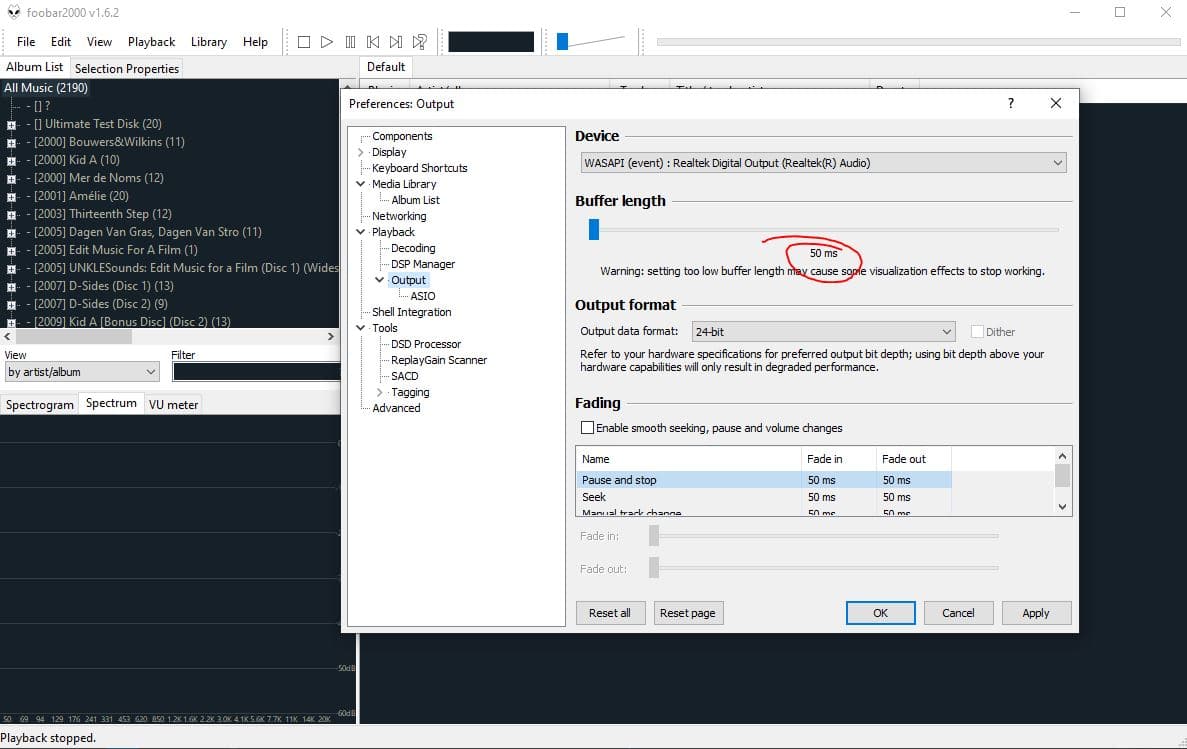Click the album list right scroll arrow
The image size is (1187, 749).
click(x=331, y=336)
